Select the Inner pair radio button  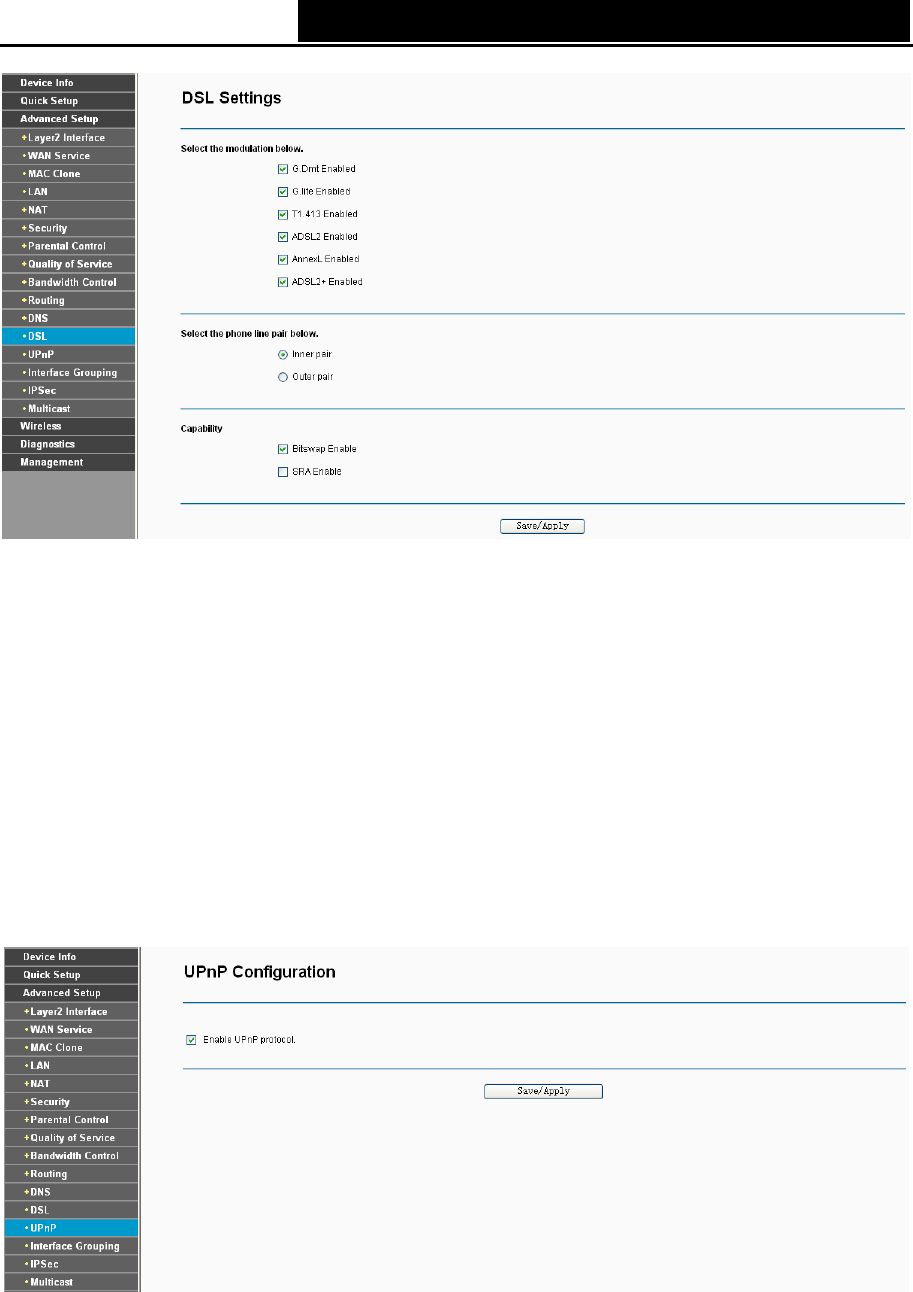pyautogui.click(x=283, y=354)
